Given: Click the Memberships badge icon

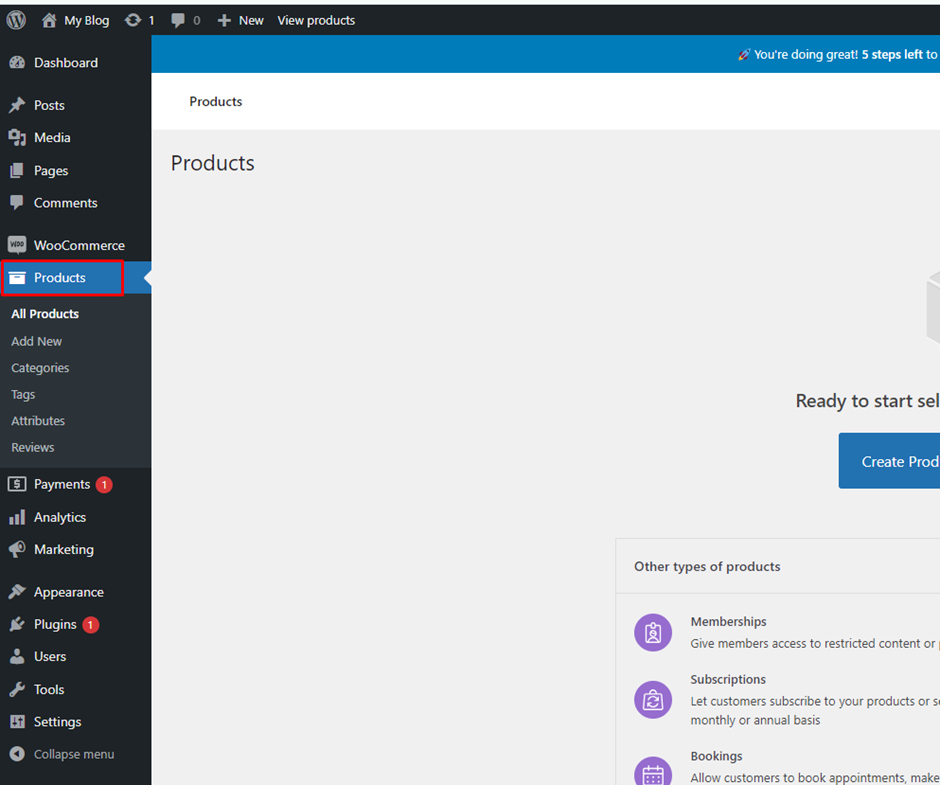Looking at the screenshot, I should 653,632.
